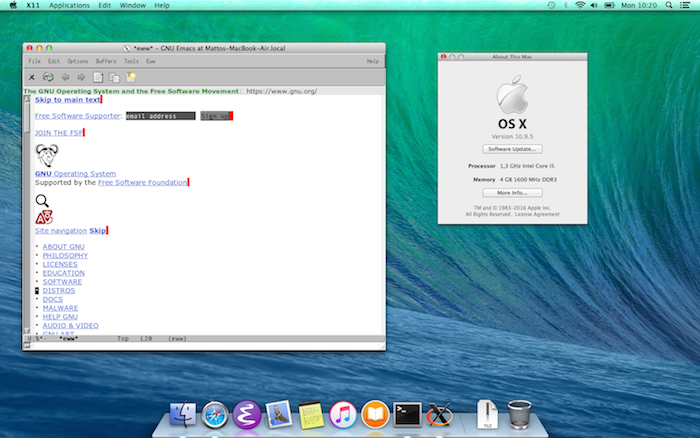
Task: Click the Wi-Fi status icon
Action: [580, 5]
